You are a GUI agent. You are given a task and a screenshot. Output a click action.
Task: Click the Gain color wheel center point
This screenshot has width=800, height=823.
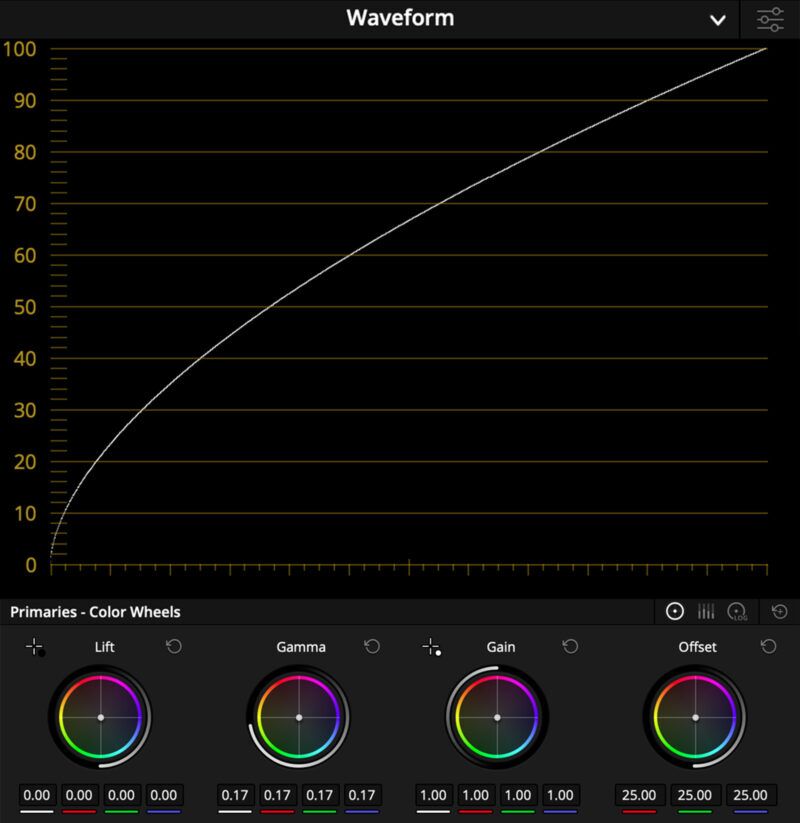point(497,717)
